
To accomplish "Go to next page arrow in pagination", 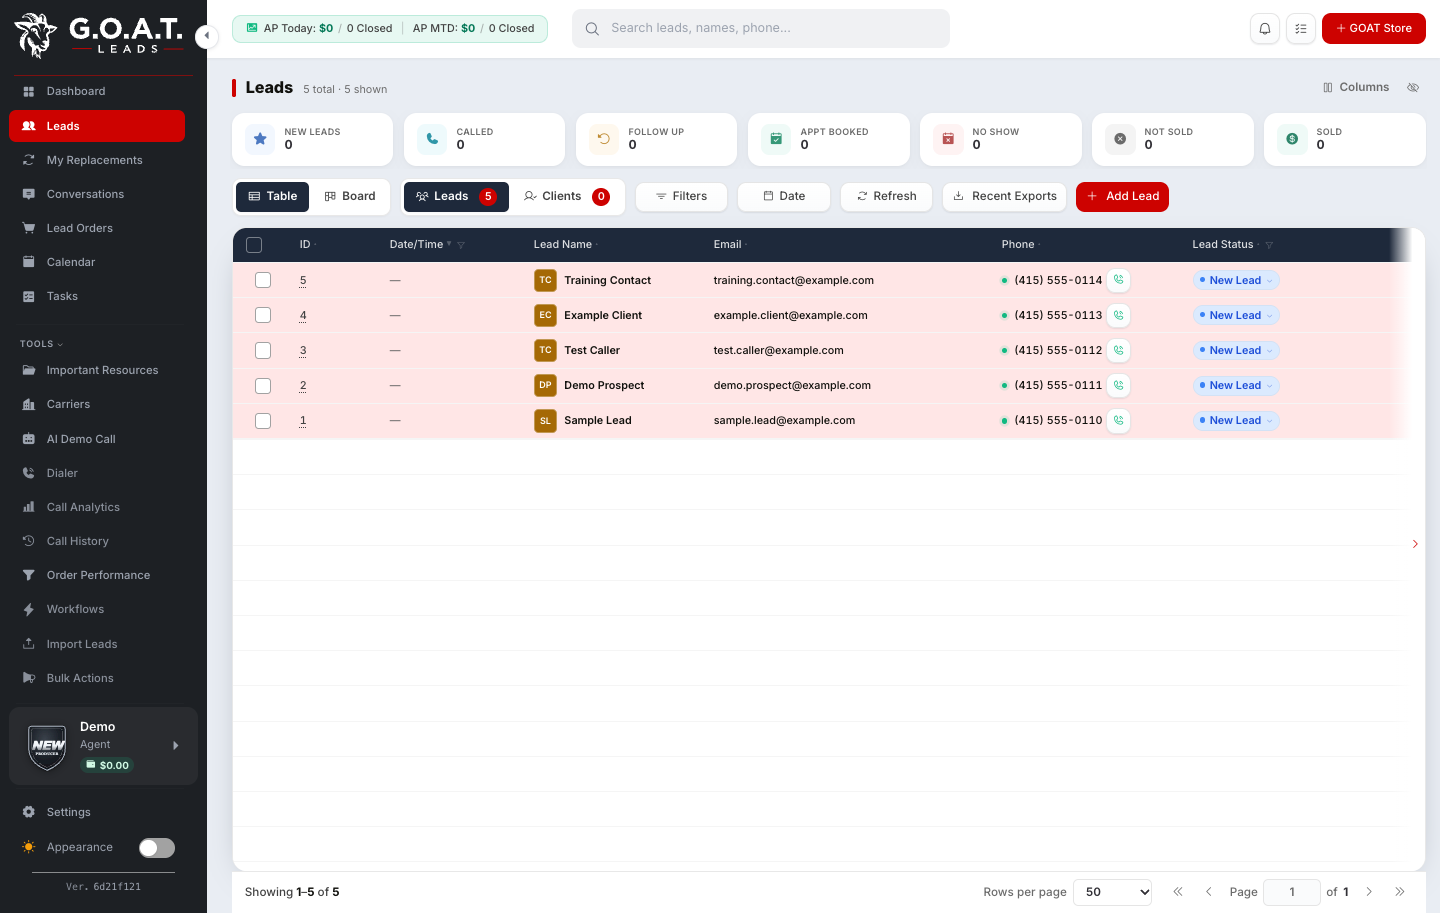I will (x=1369, y=892).
